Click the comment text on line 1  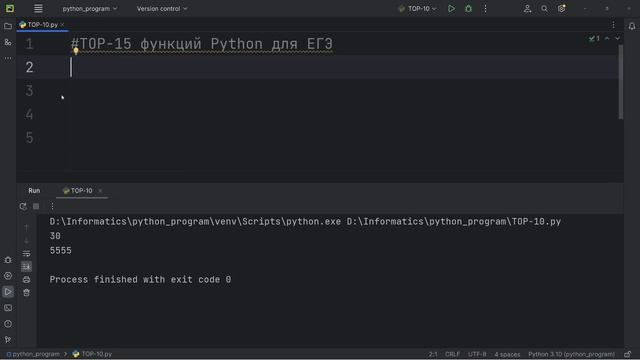(202, 44)
